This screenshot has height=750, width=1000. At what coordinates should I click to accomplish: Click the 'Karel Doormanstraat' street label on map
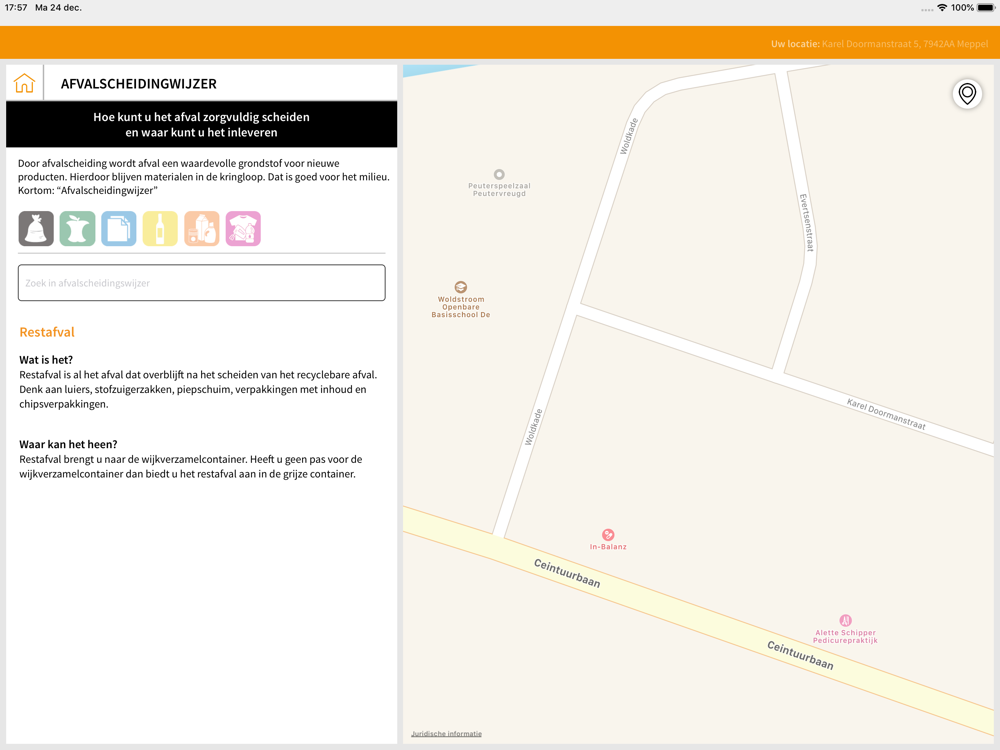coord(886,414)
